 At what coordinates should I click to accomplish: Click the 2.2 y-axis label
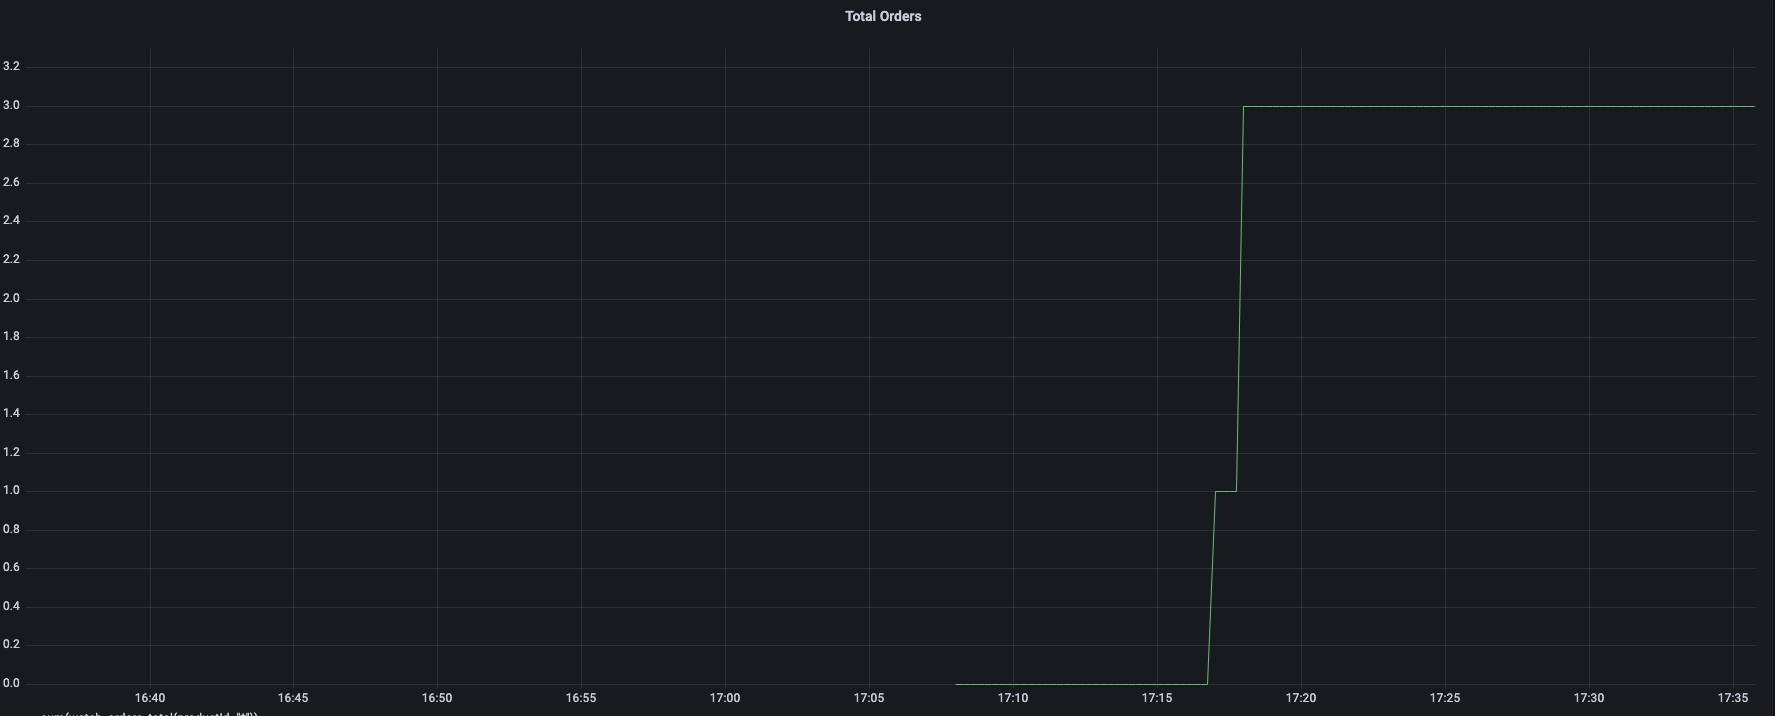point(12,259)
